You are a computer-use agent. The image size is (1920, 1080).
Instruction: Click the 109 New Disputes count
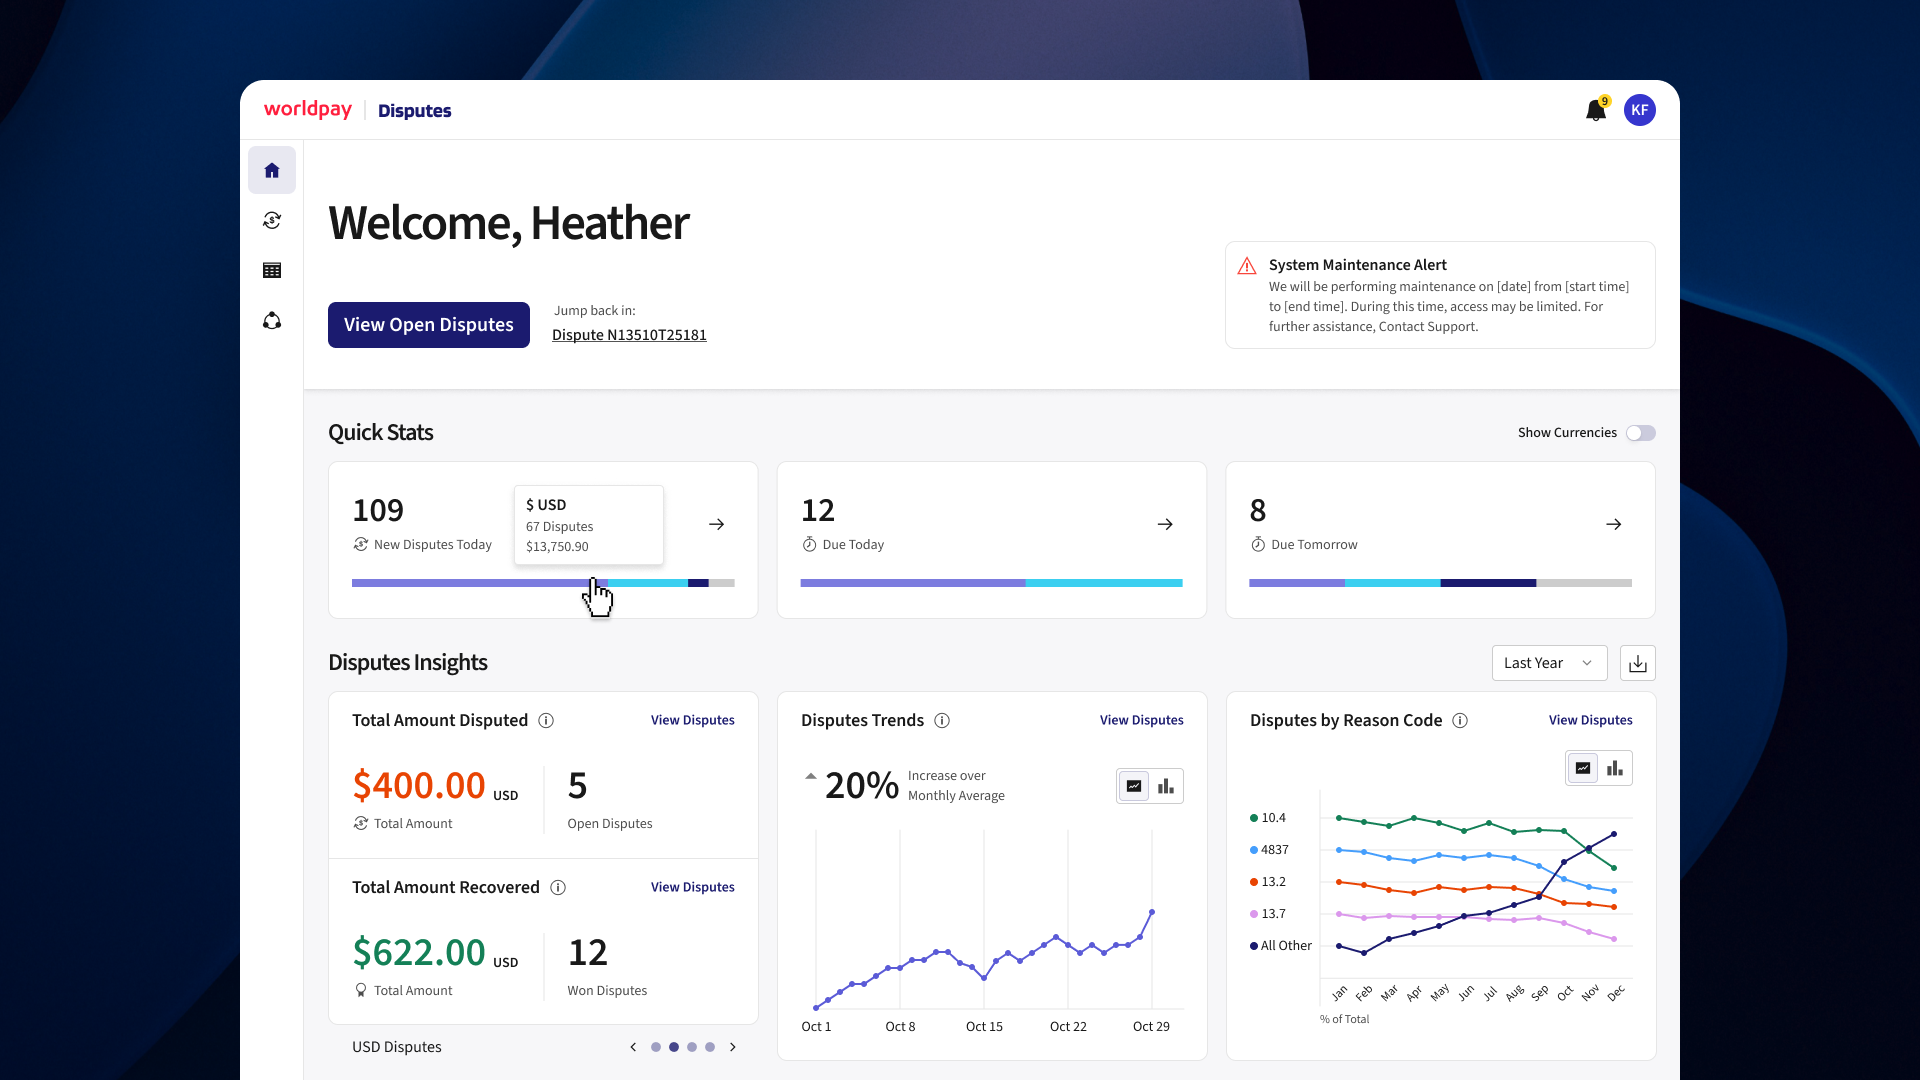[378, 511]
